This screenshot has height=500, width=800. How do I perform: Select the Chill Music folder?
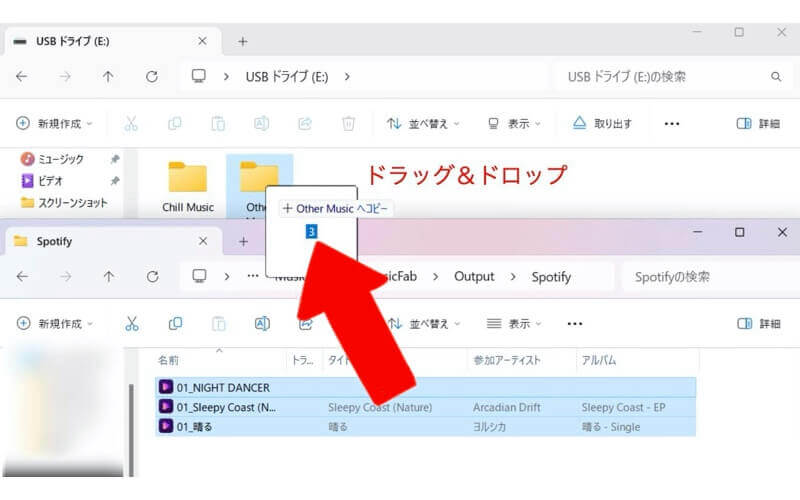point(188,187)
